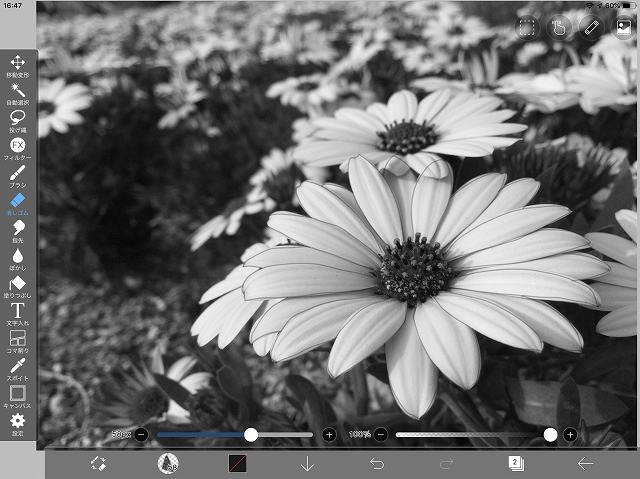Tap the clock in the status bar

click(12, 5)
